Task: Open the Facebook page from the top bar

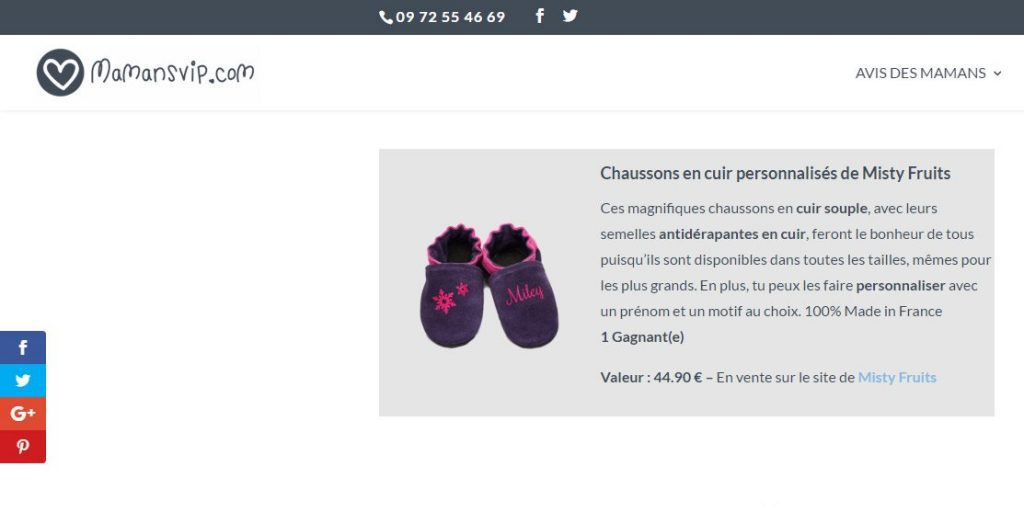Action: pyautogui.click(x=540, y=16)
